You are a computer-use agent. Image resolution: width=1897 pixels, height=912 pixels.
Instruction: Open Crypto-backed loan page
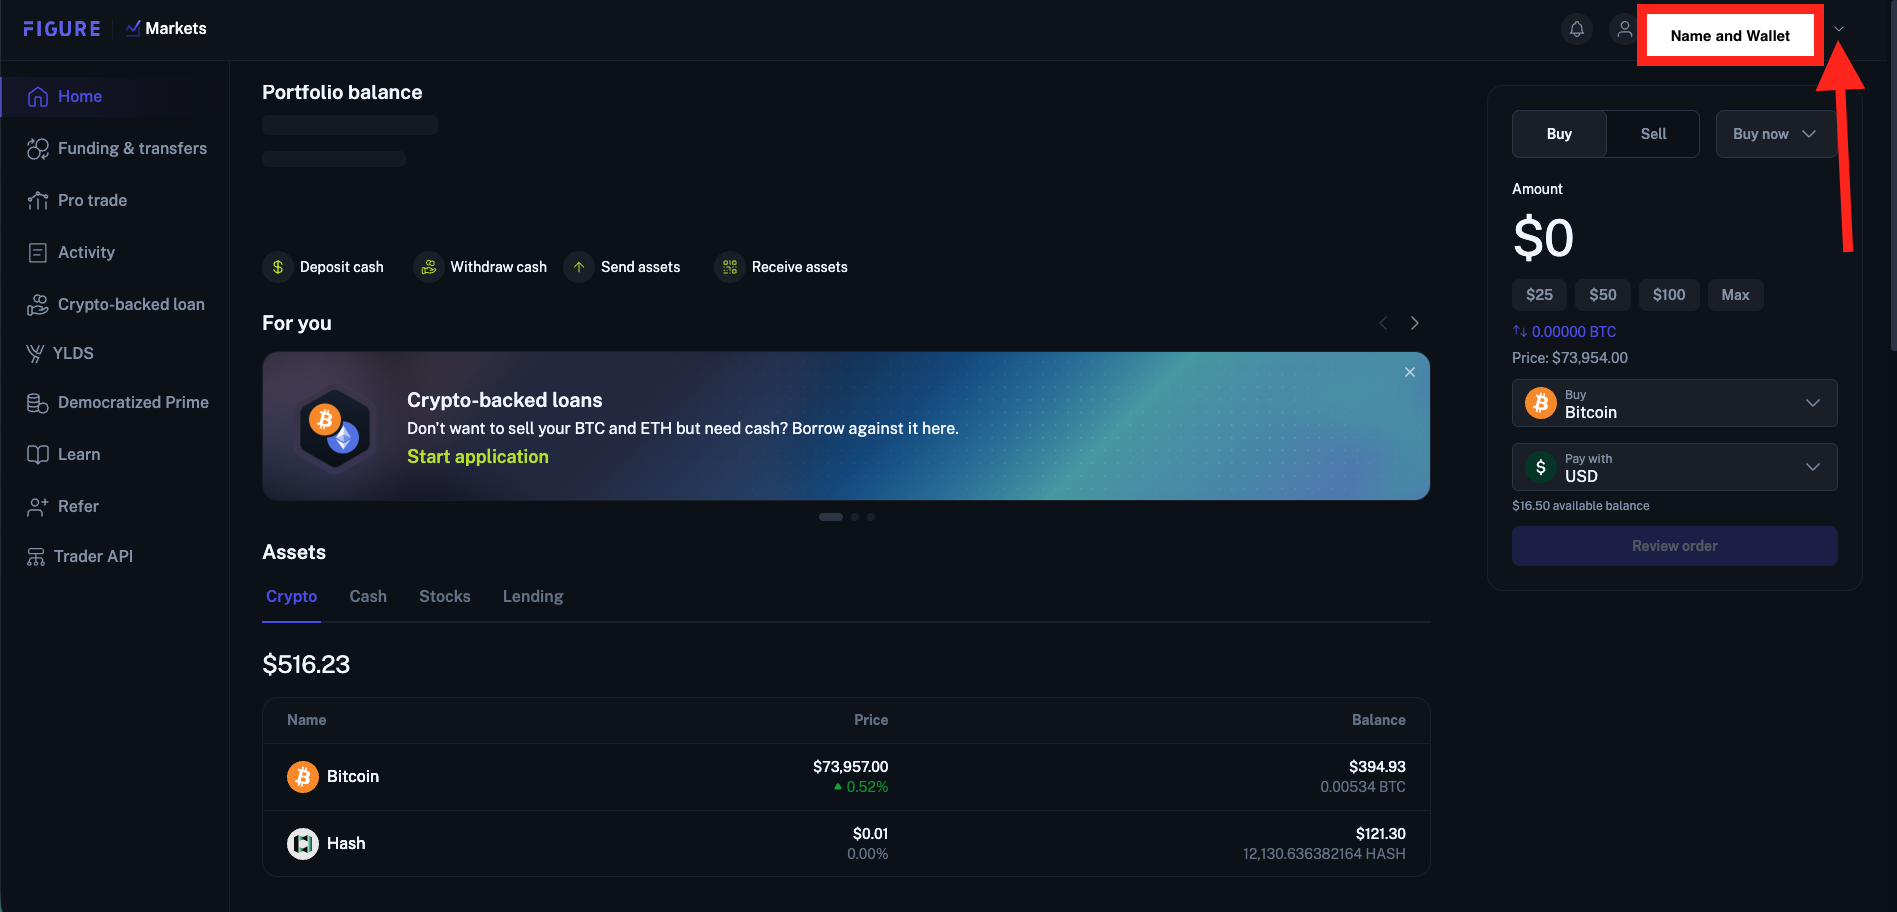(x=115, y=304)
